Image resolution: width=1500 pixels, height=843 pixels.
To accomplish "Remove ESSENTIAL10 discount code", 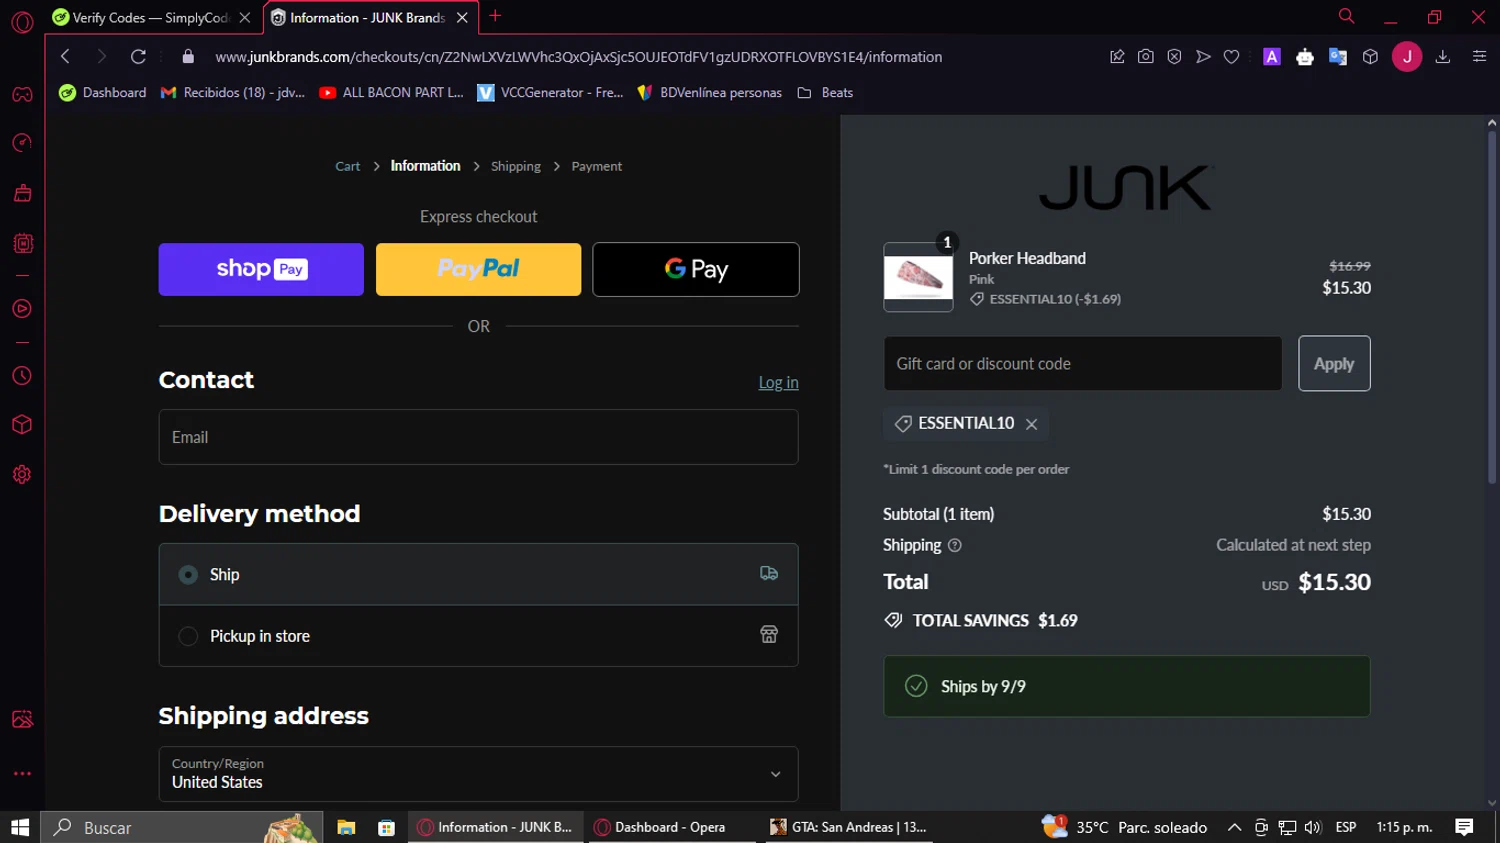I will (1032, 424).
